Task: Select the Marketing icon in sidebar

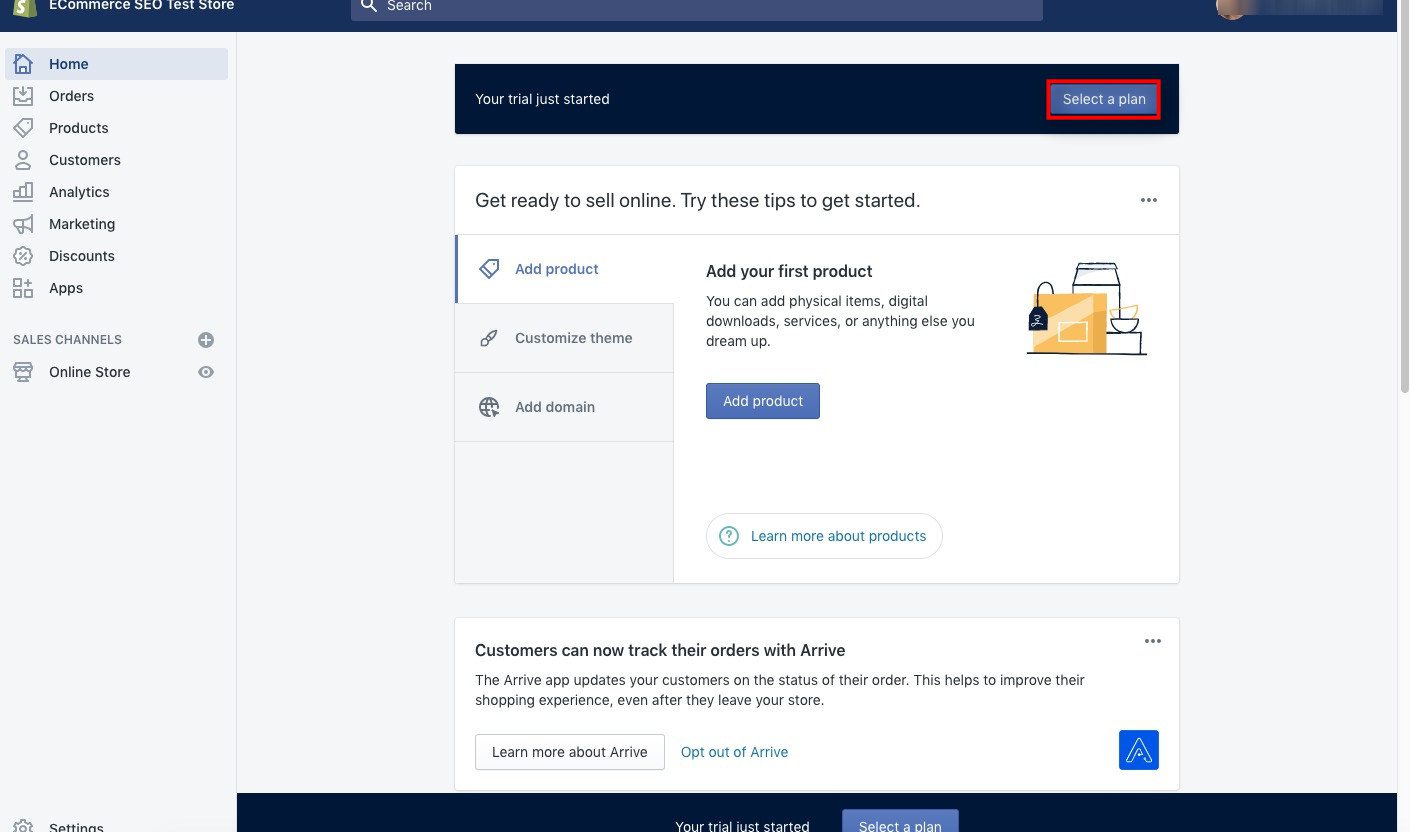Action: click(22, 223)
